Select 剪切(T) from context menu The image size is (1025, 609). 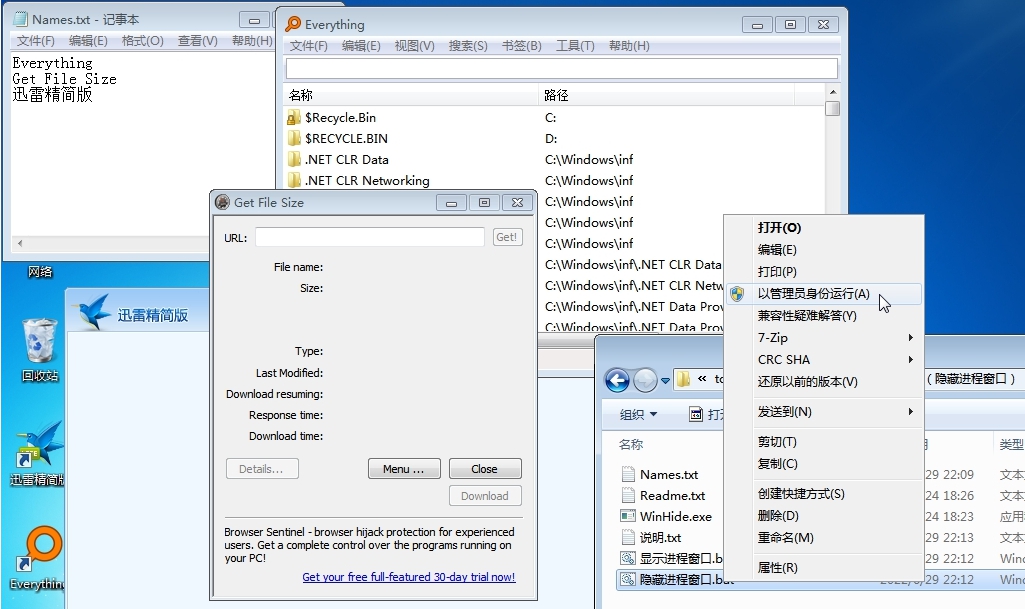825,442
